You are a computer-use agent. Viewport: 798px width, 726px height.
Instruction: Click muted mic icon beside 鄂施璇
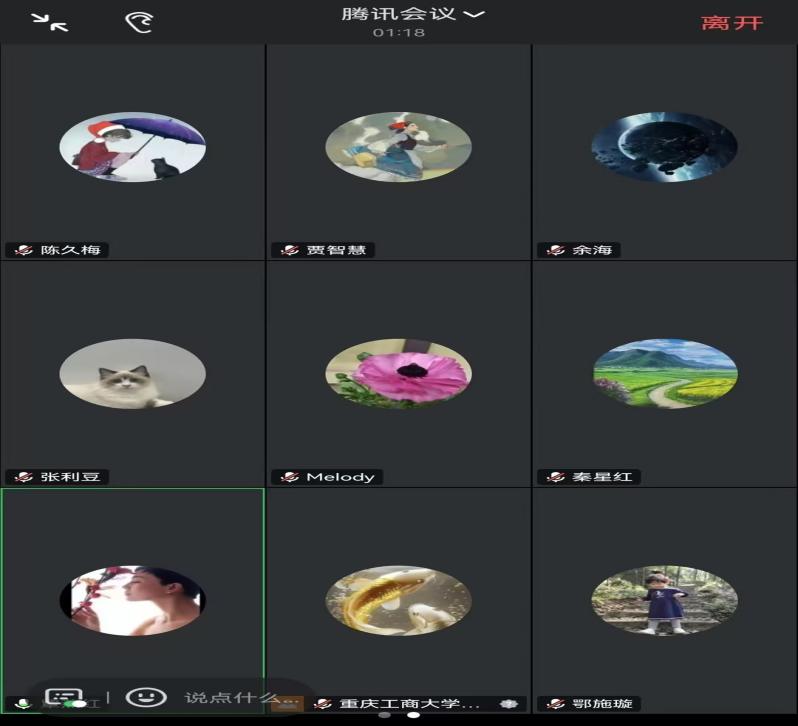[556, 704]
